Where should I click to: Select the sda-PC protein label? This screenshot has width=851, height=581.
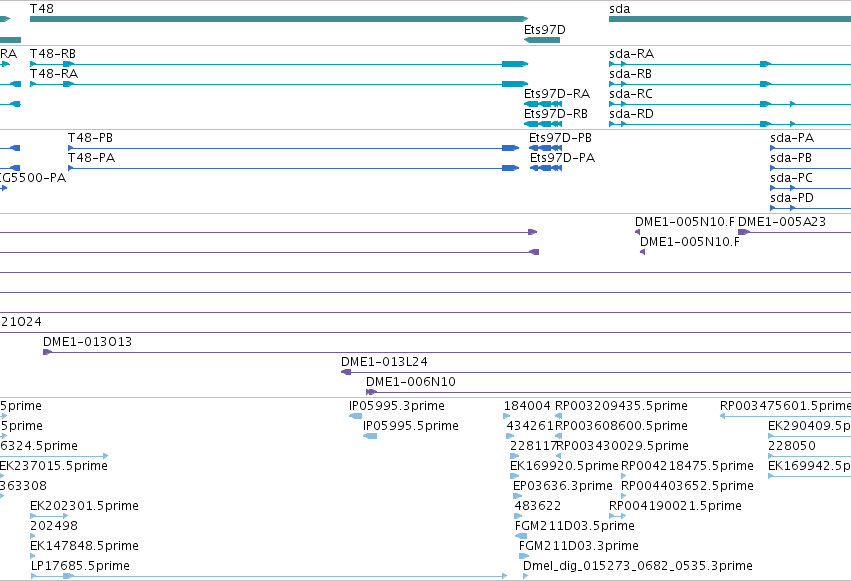click(x=791, y=178)
